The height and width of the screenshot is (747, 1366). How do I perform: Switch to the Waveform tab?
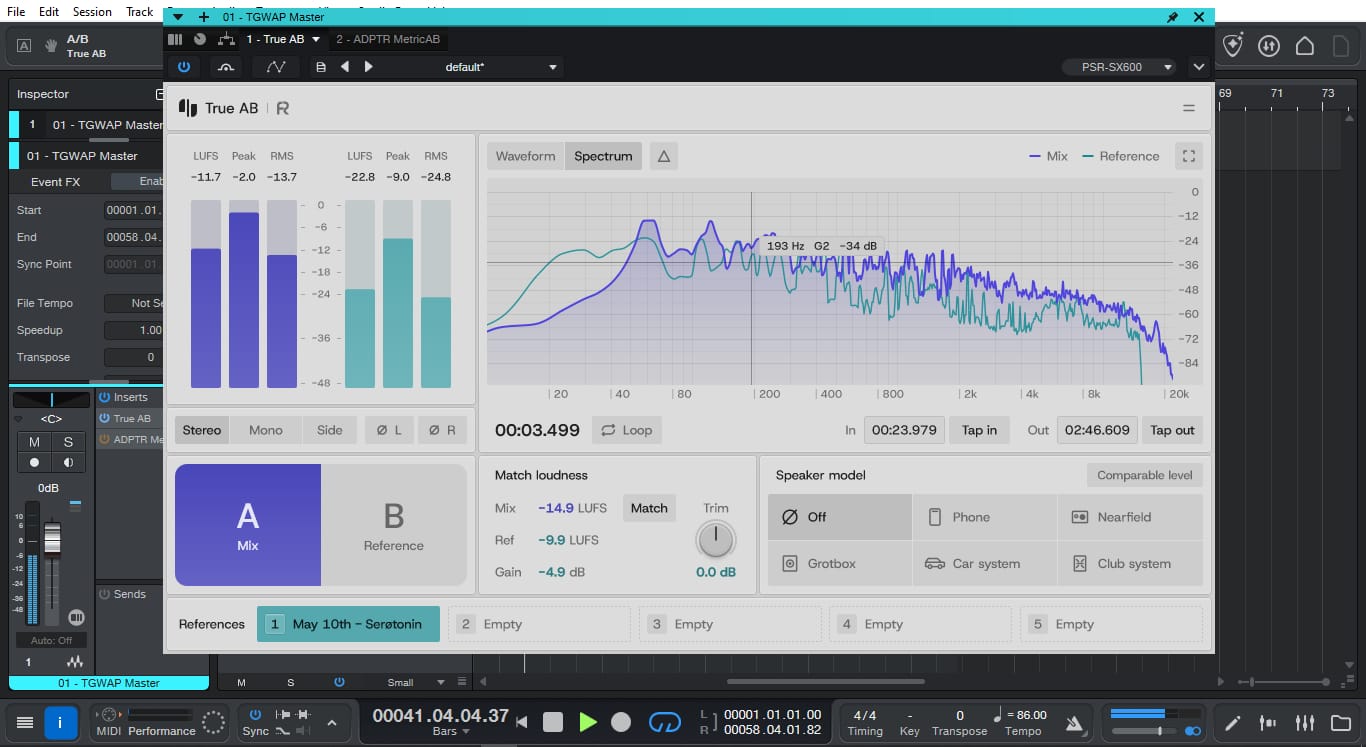tap(525, 156)
